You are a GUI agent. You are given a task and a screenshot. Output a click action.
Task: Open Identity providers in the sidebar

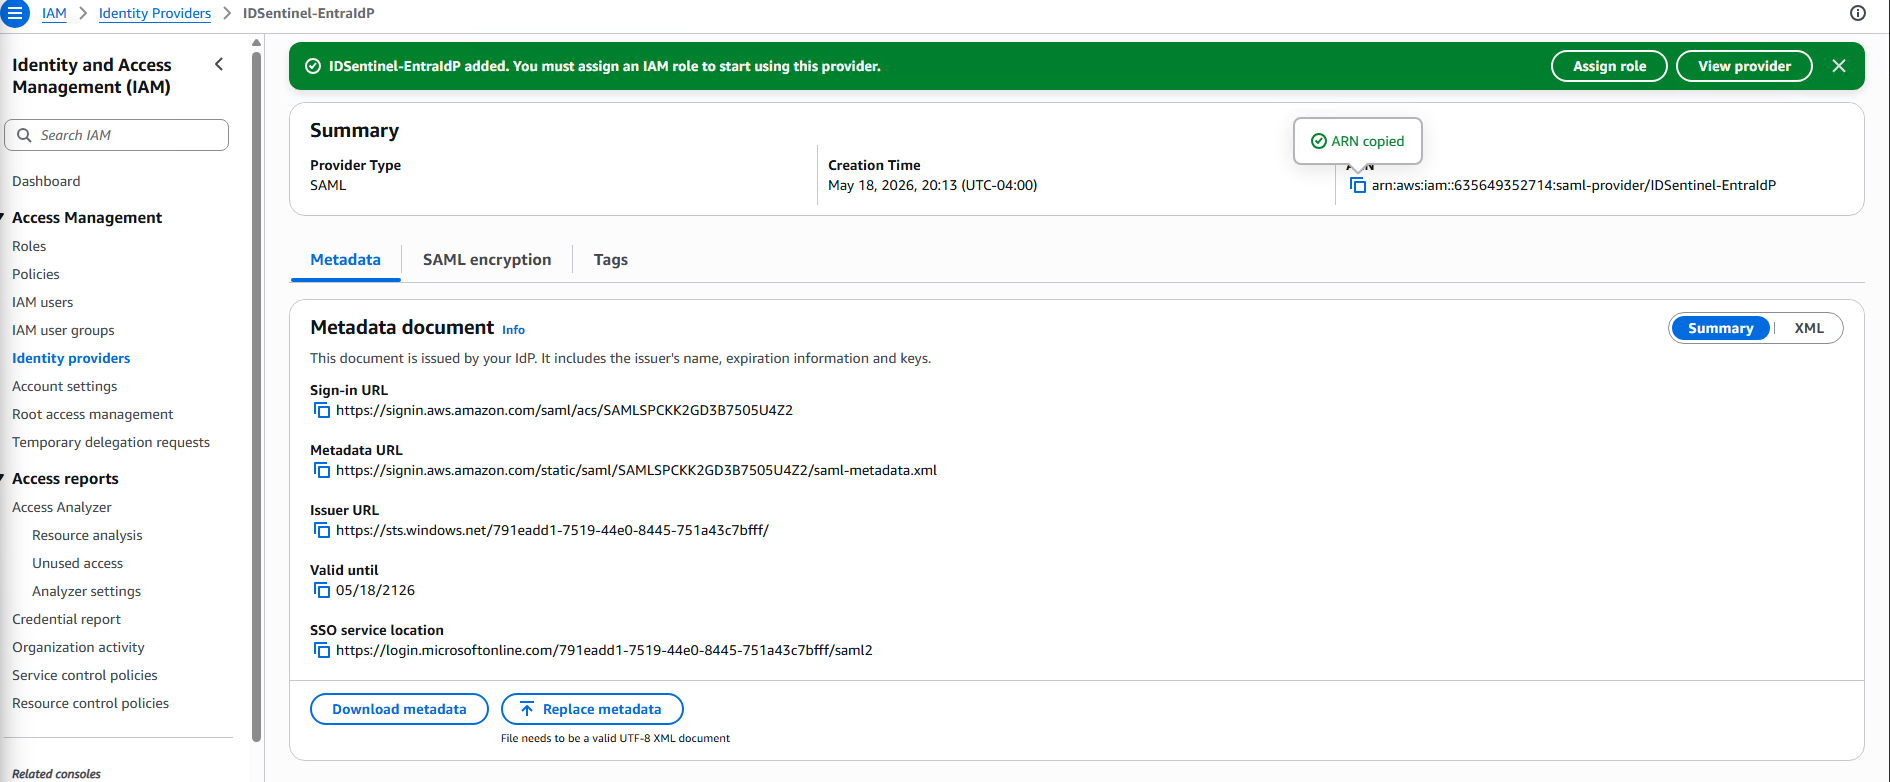point(71,358)
